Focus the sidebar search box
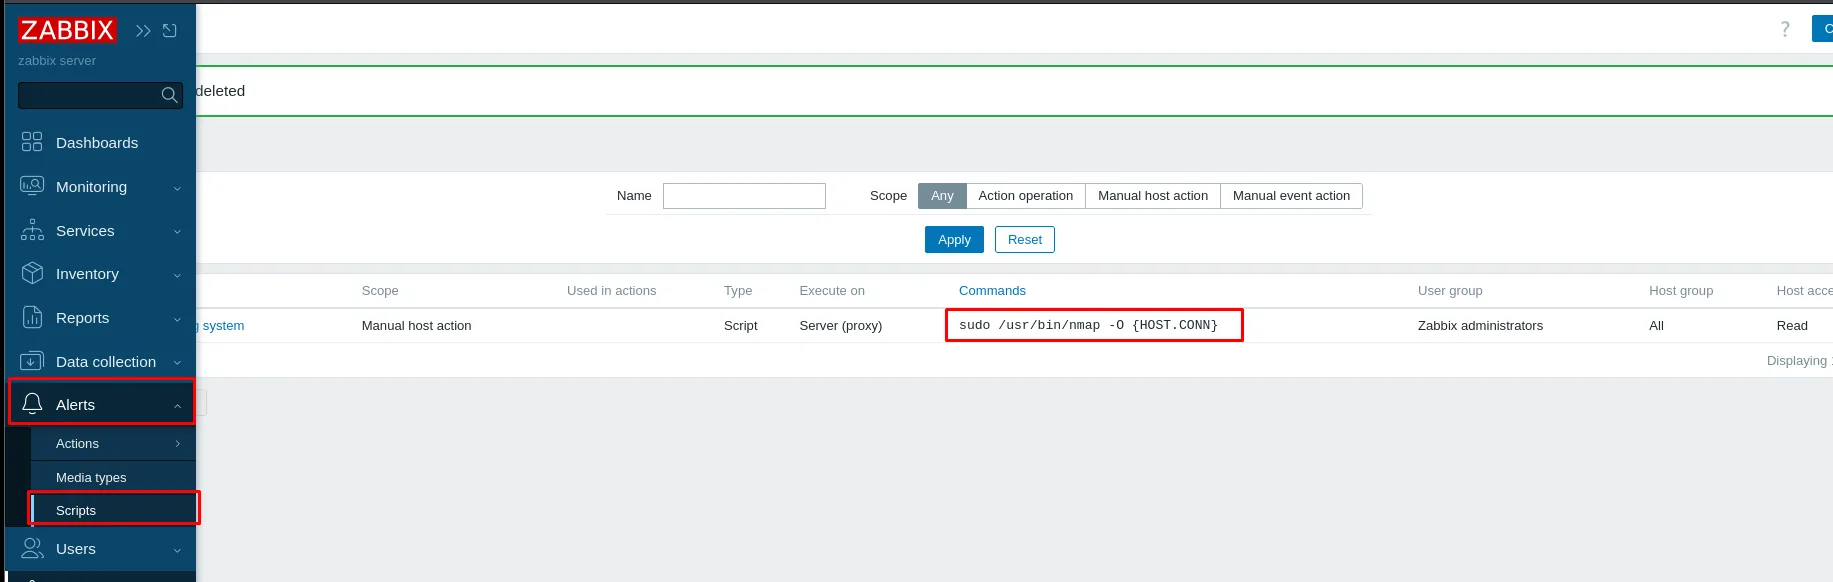 coord(100,95)
